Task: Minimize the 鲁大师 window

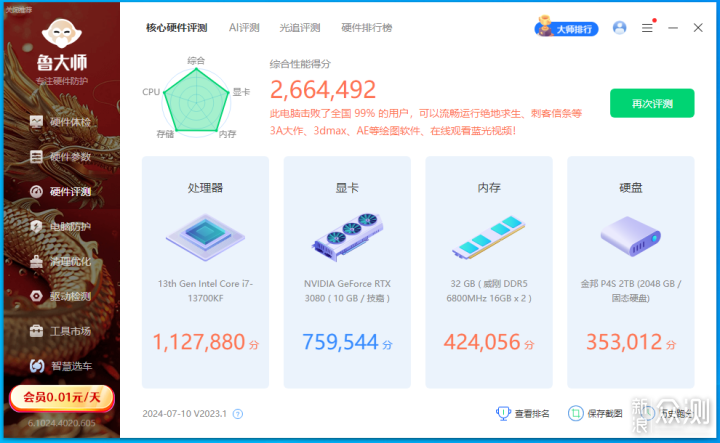Action: (x=673, y=28)
